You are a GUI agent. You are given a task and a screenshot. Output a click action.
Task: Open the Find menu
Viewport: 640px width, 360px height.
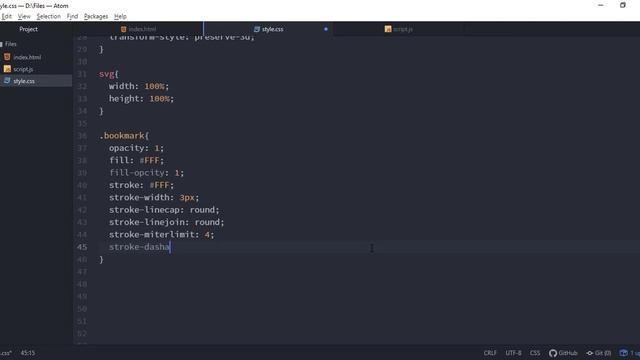pos(72,16)
